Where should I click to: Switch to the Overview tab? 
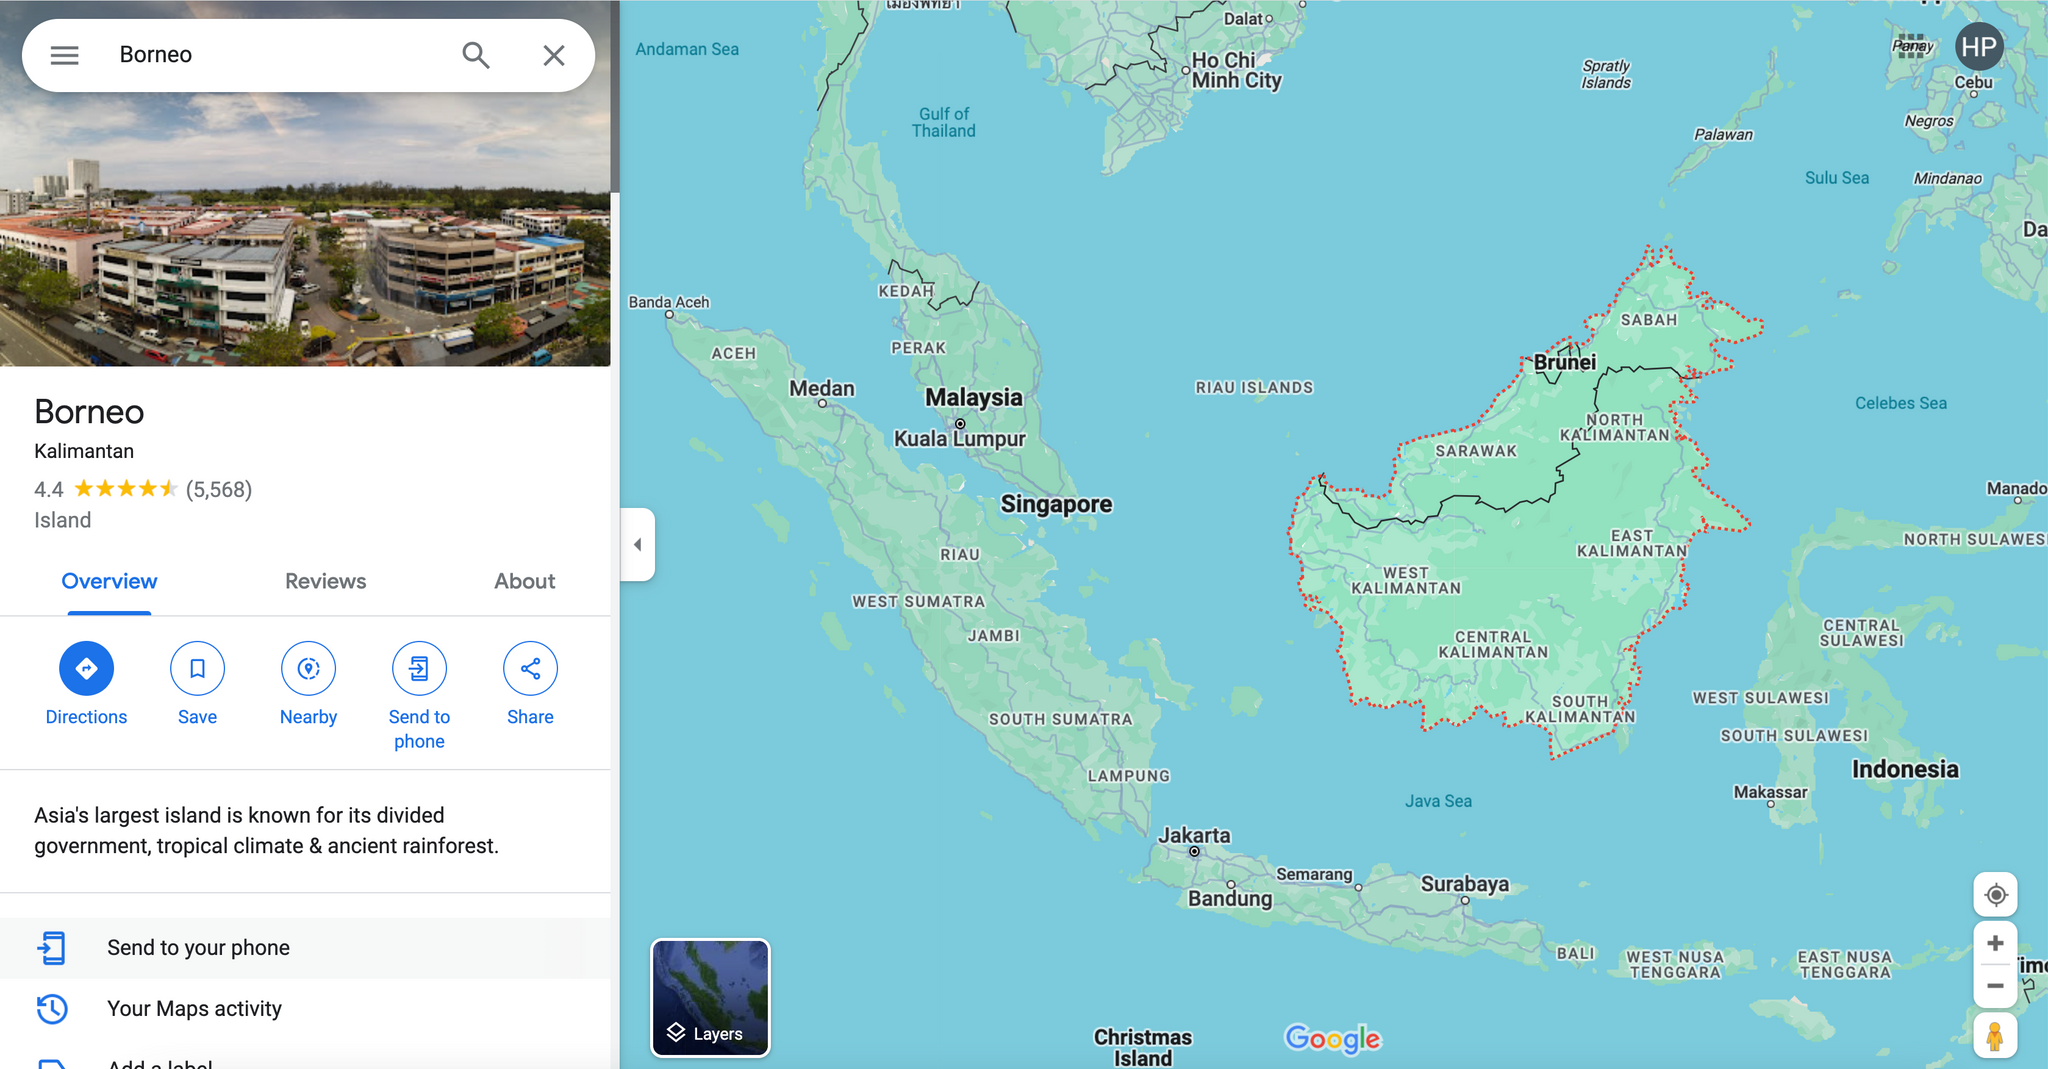pyautogui.click(x=109, y=581)
